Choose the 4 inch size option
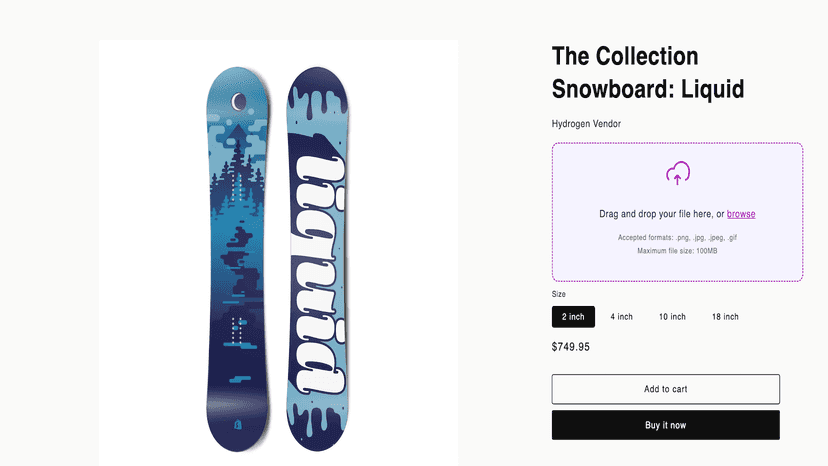Image resolution: width=828 pixels, height=466 pixels. (x=622, y=316)
